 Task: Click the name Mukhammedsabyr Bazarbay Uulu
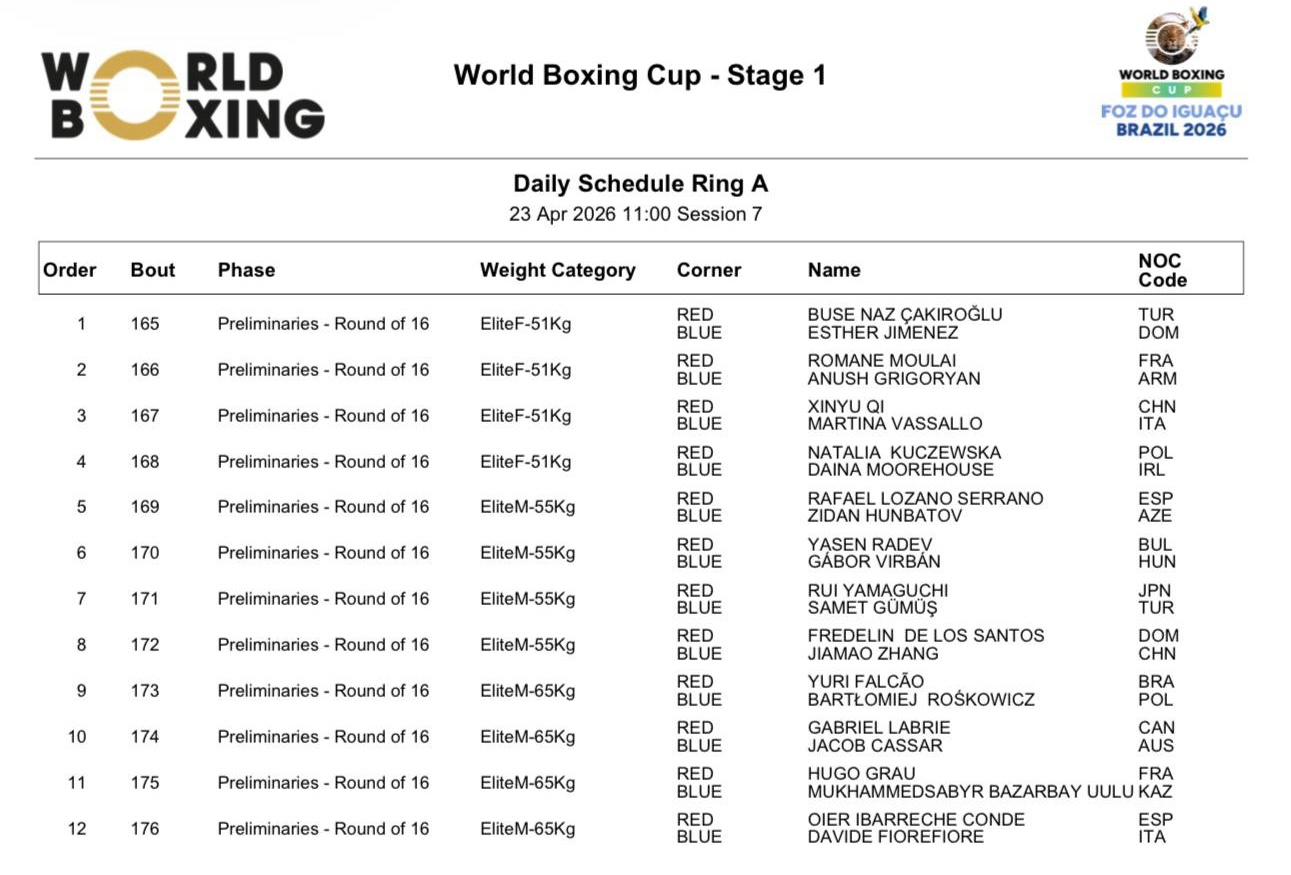(970, 792)
